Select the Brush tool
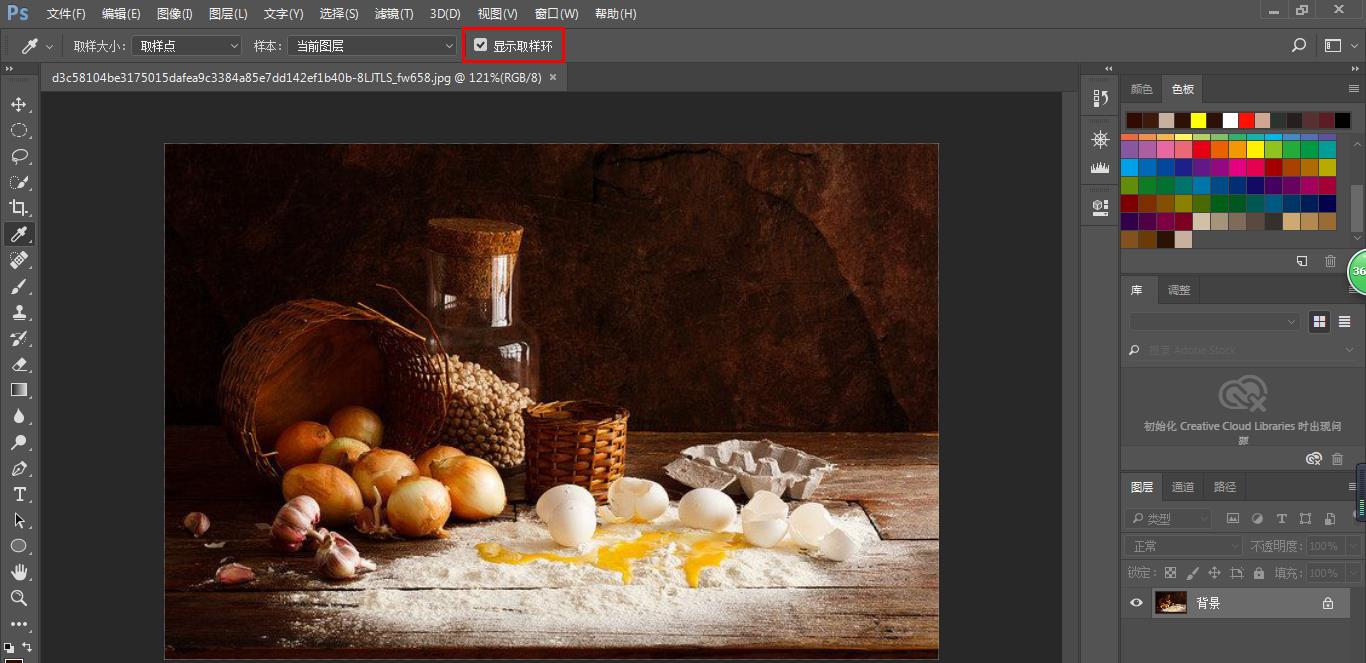Image resolution: width=1366 pixels, height=663 pixels. (18, 286)
